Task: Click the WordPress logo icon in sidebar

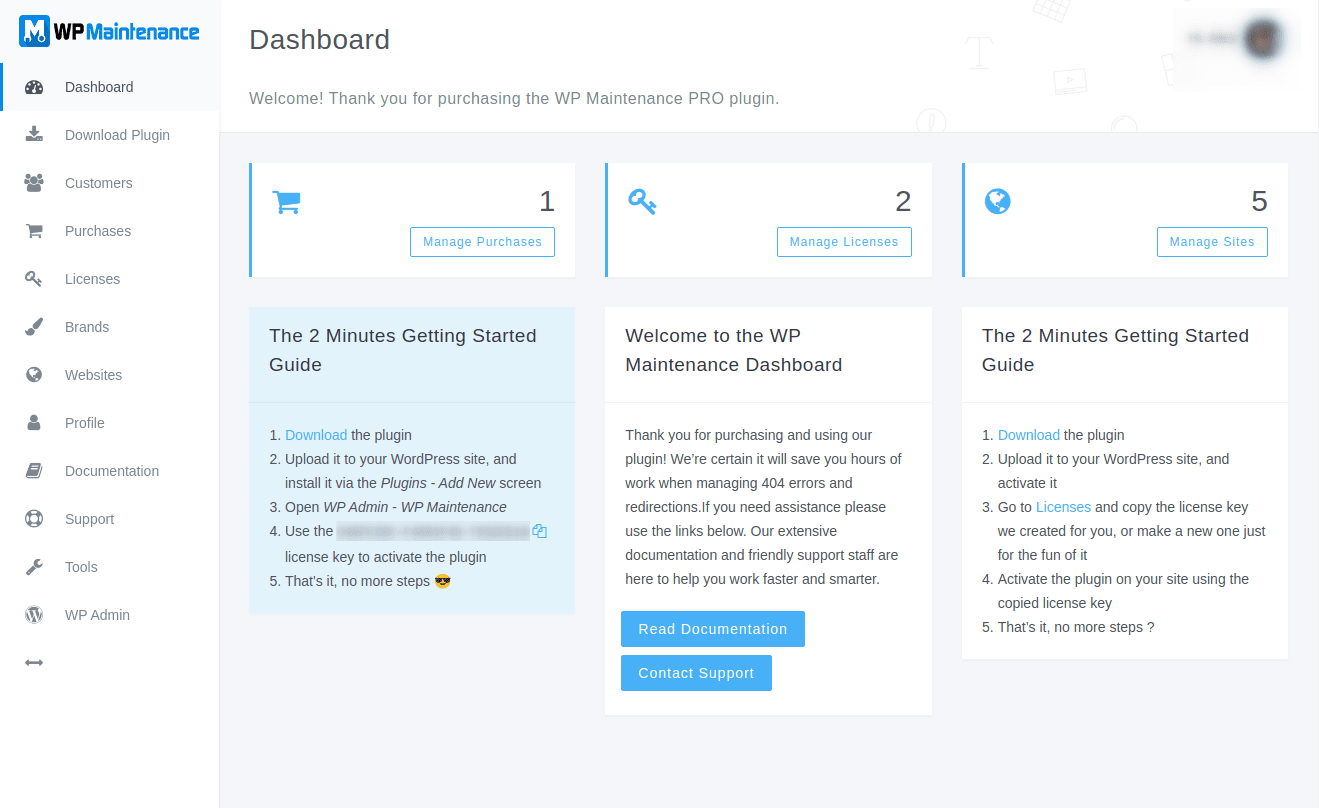Action: pos(34,615)
